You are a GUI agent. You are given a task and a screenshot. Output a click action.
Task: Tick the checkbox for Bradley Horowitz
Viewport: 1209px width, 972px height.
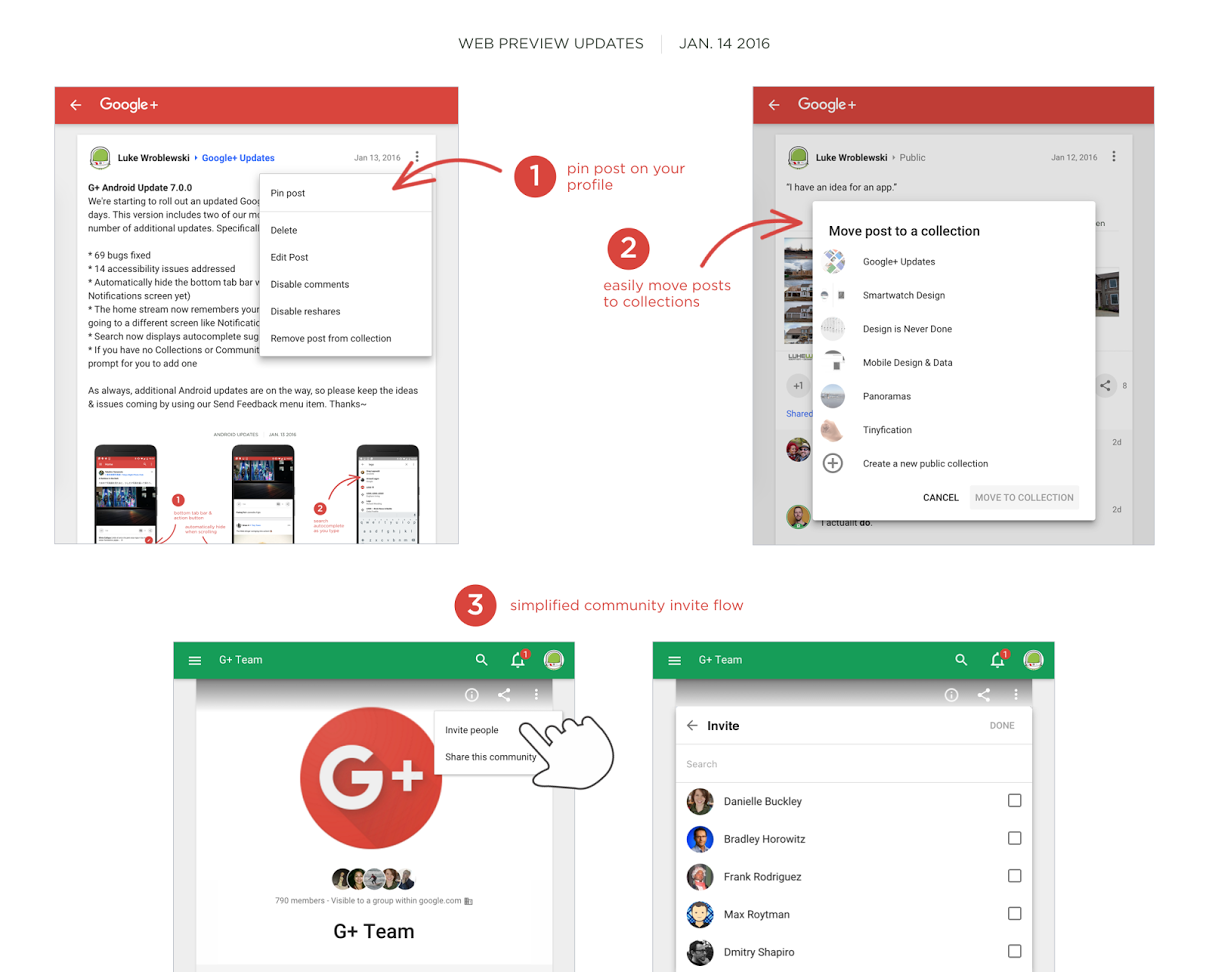(x=1014, y=838)
